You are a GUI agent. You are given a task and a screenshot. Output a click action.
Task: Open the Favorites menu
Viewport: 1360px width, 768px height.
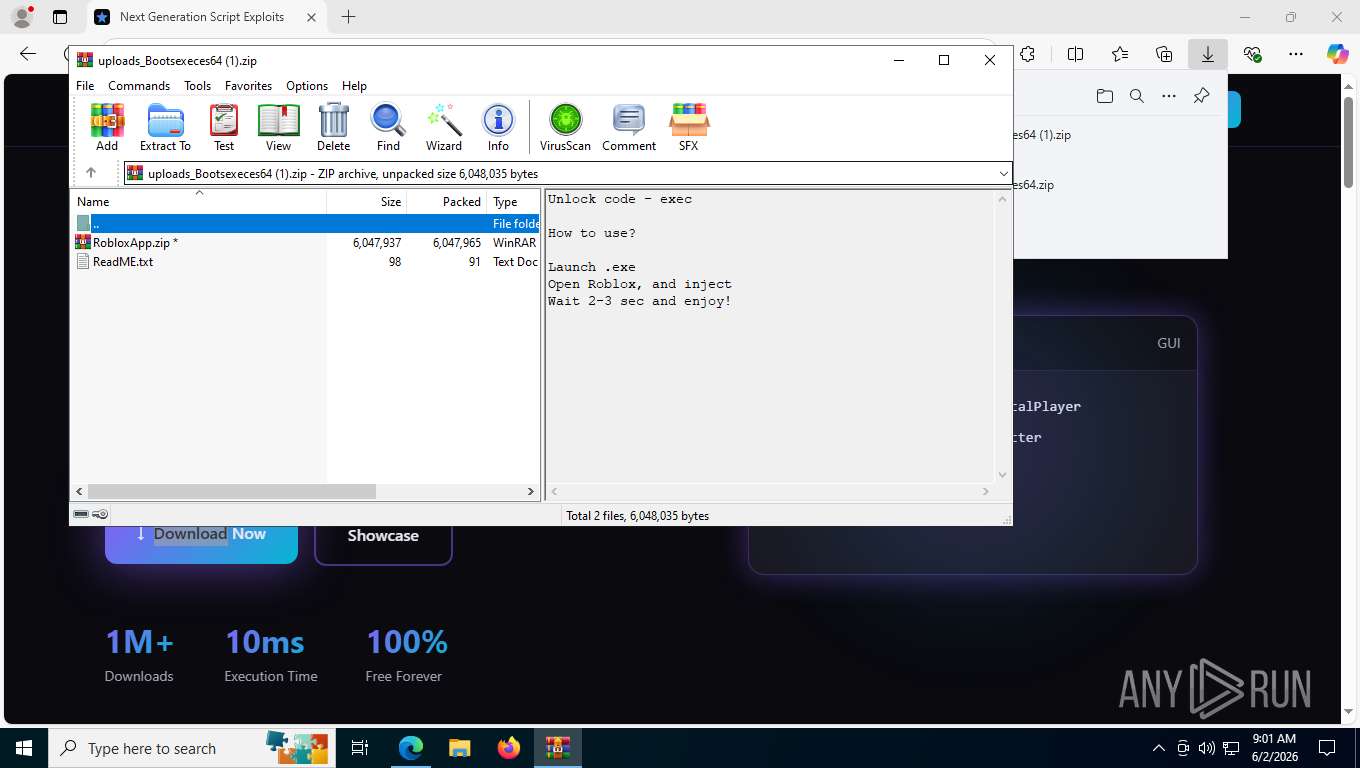(248, 86)
